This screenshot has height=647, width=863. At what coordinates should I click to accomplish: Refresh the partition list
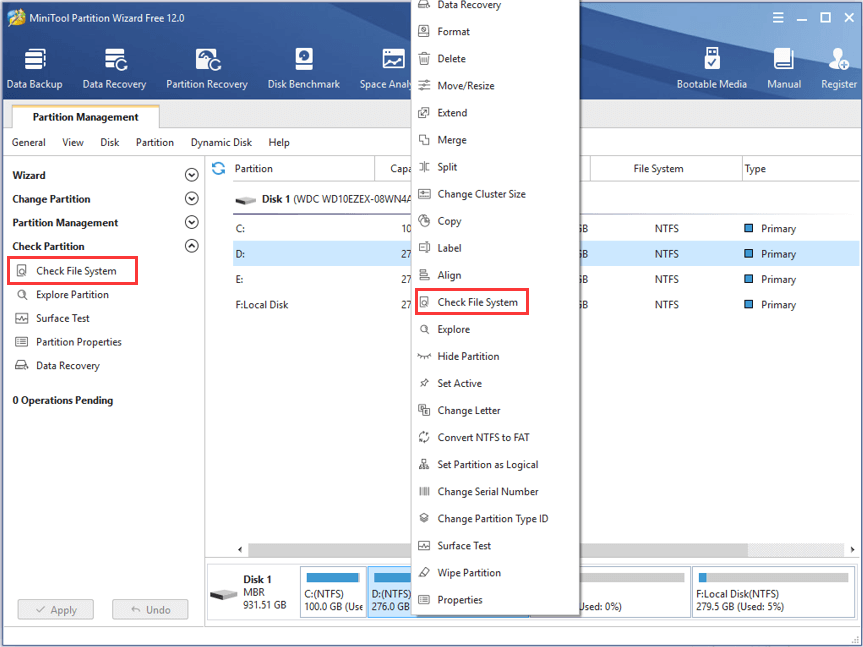[219, 168]
